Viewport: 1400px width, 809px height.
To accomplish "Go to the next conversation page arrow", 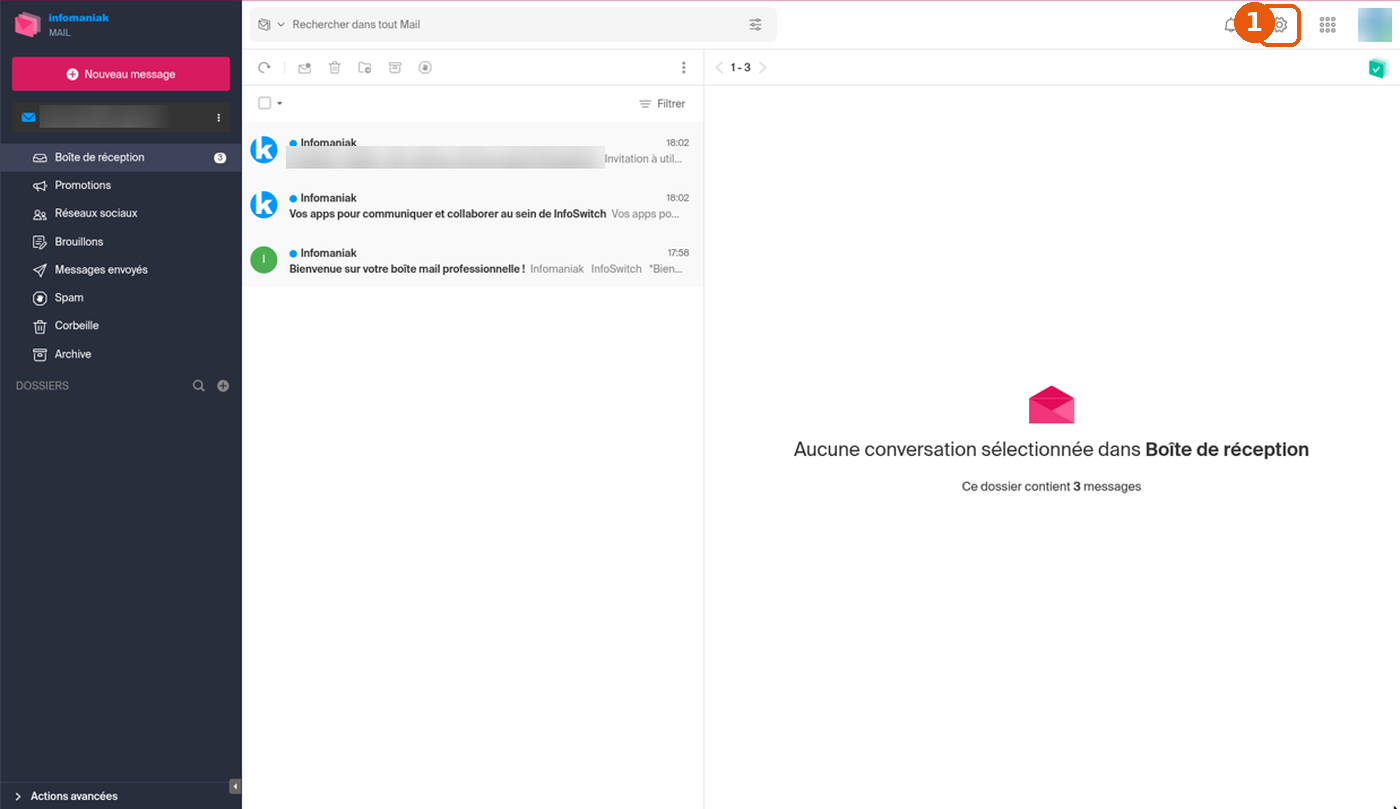I will 763,68.
